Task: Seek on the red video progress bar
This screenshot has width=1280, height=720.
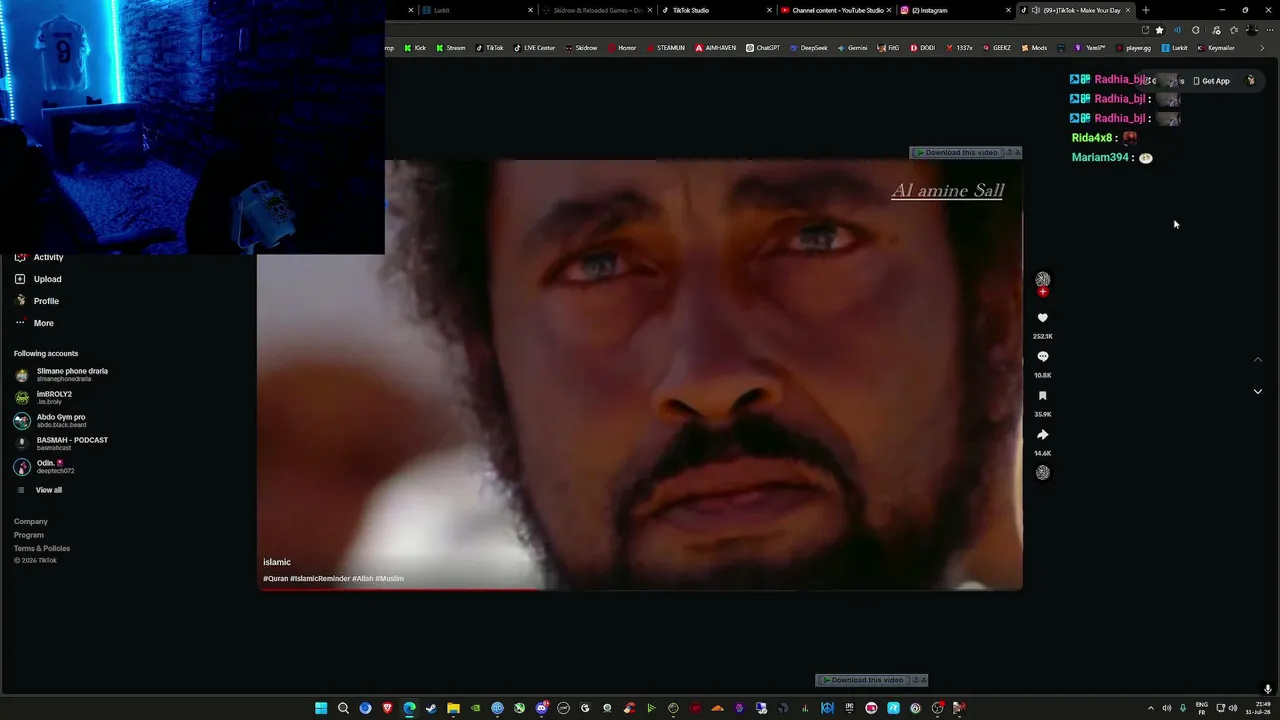Action: tap(640, 589)
